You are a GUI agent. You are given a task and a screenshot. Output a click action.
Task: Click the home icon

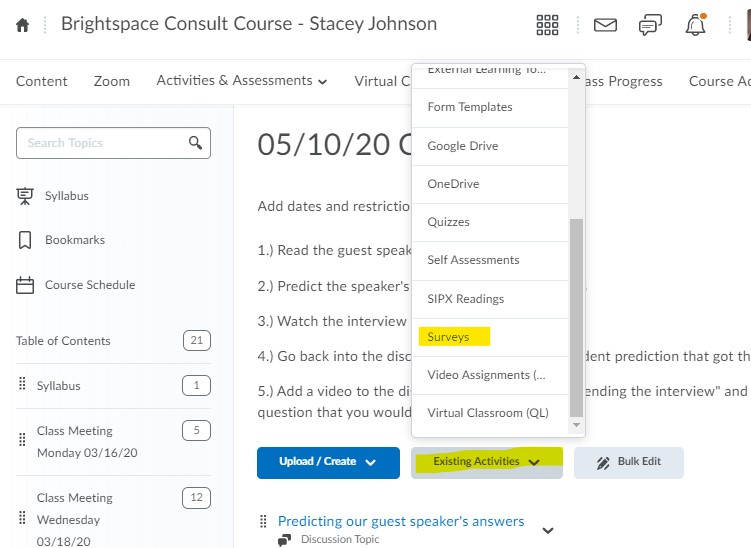point(22,25)
